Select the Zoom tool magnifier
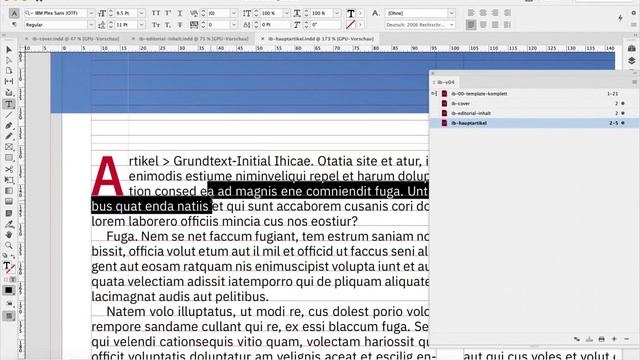This screenshot has width=640, height=360. pyautogui.click(x=9, y=245)
